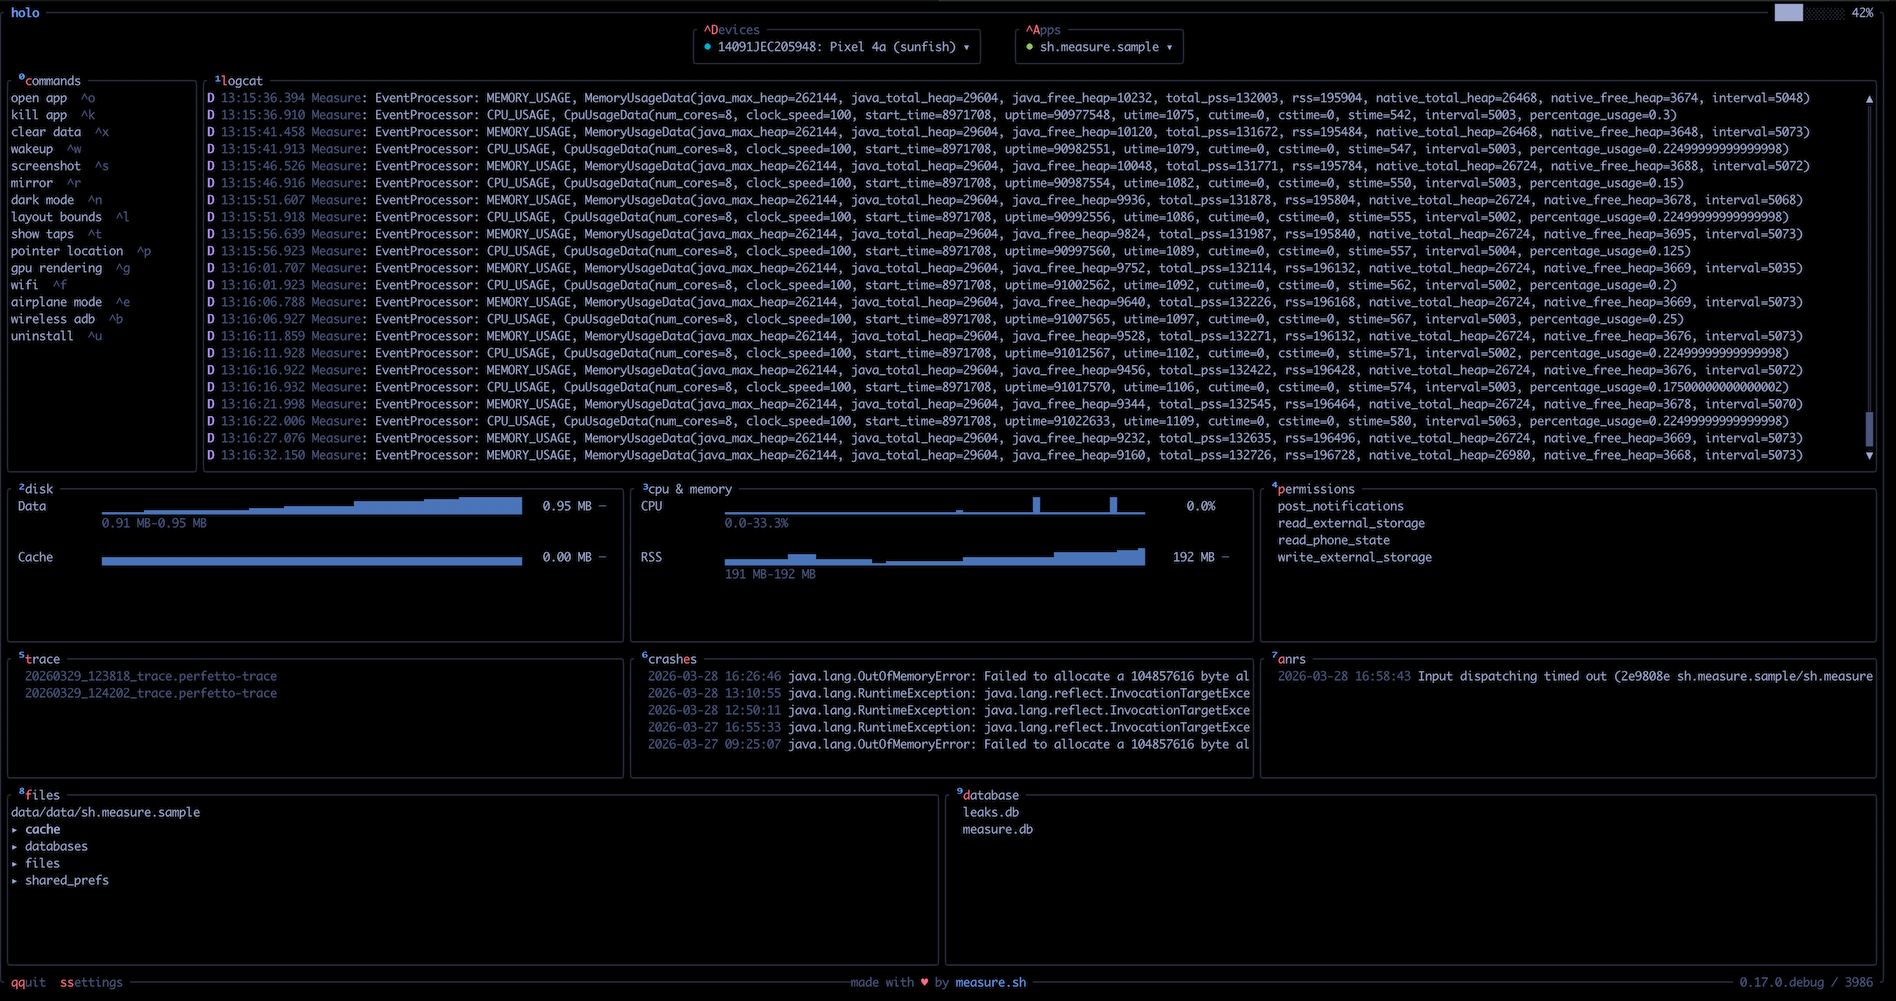Toggle 'wifi' command
Screen dimensions: 1896x1001
(x=39, y=285)
